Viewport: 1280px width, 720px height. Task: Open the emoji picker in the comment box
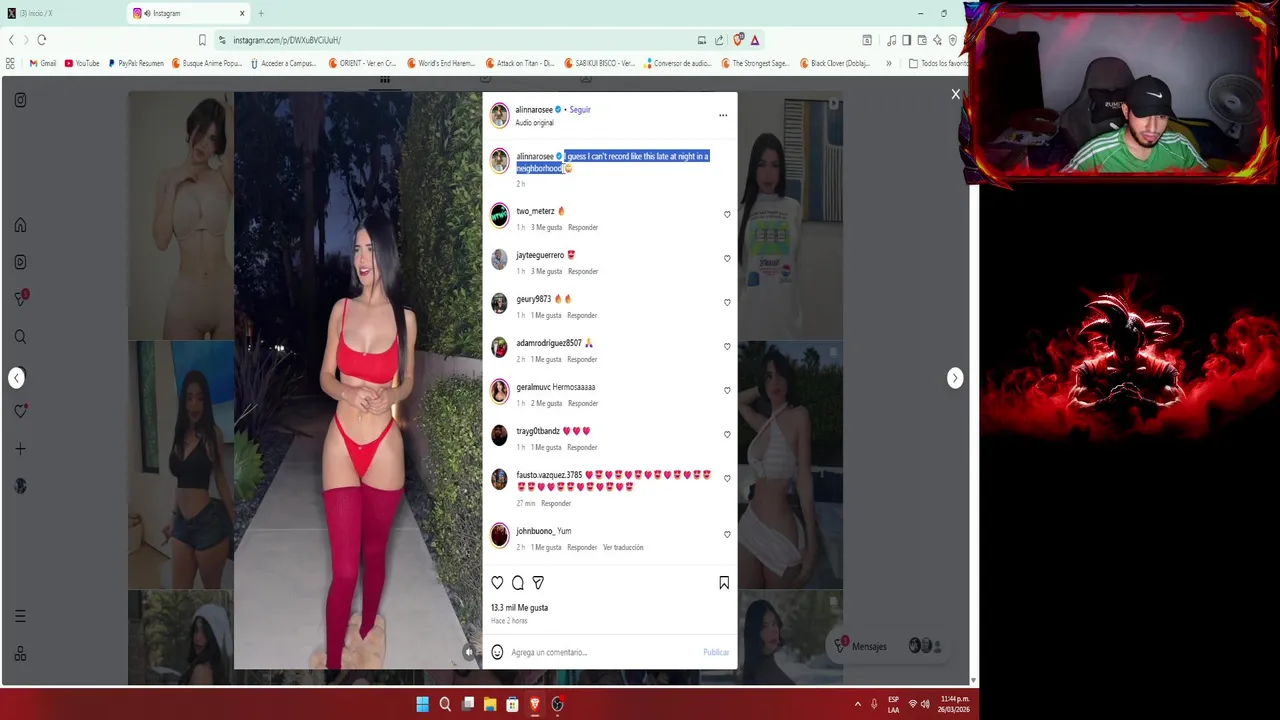click(x=497, y=652)
